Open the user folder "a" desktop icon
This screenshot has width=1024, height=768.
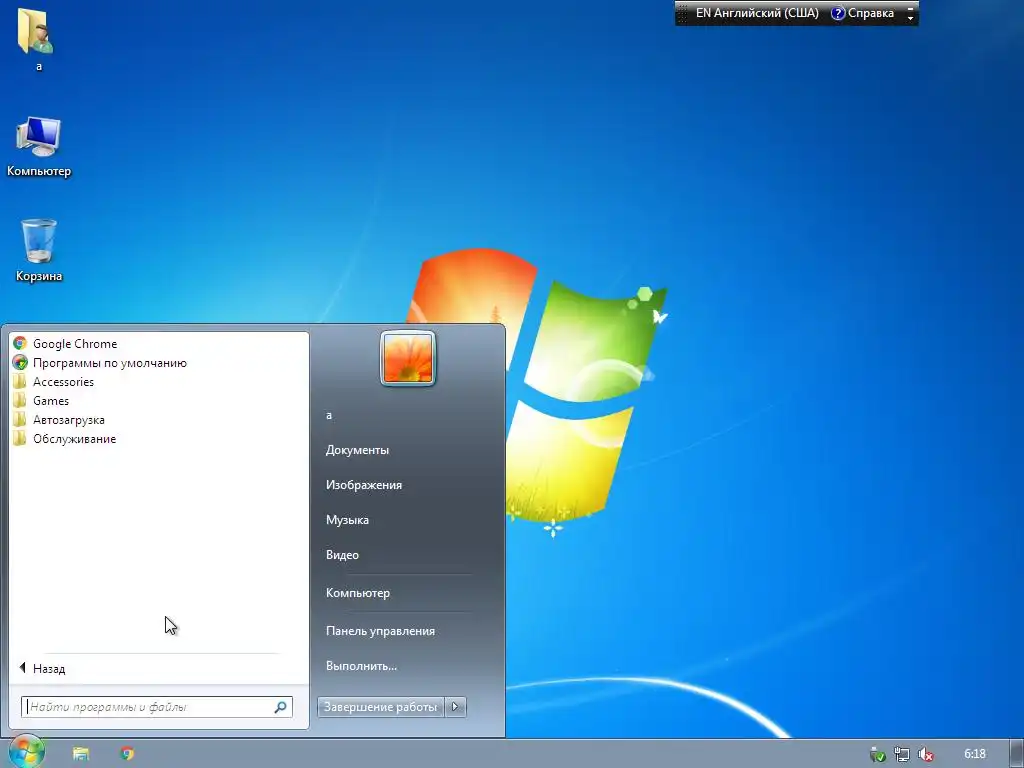[x=36, y=38]
